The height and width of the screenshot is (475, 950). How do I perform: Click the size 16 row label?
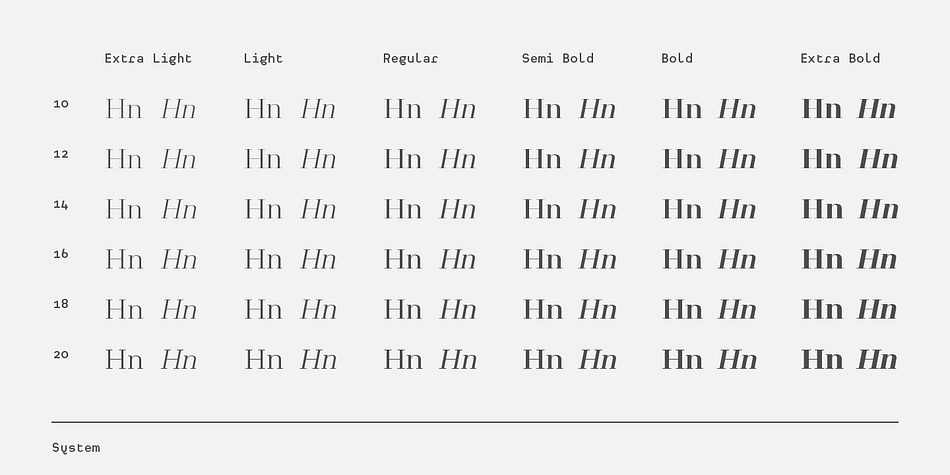pyautogui.click(x=61, y=254)
